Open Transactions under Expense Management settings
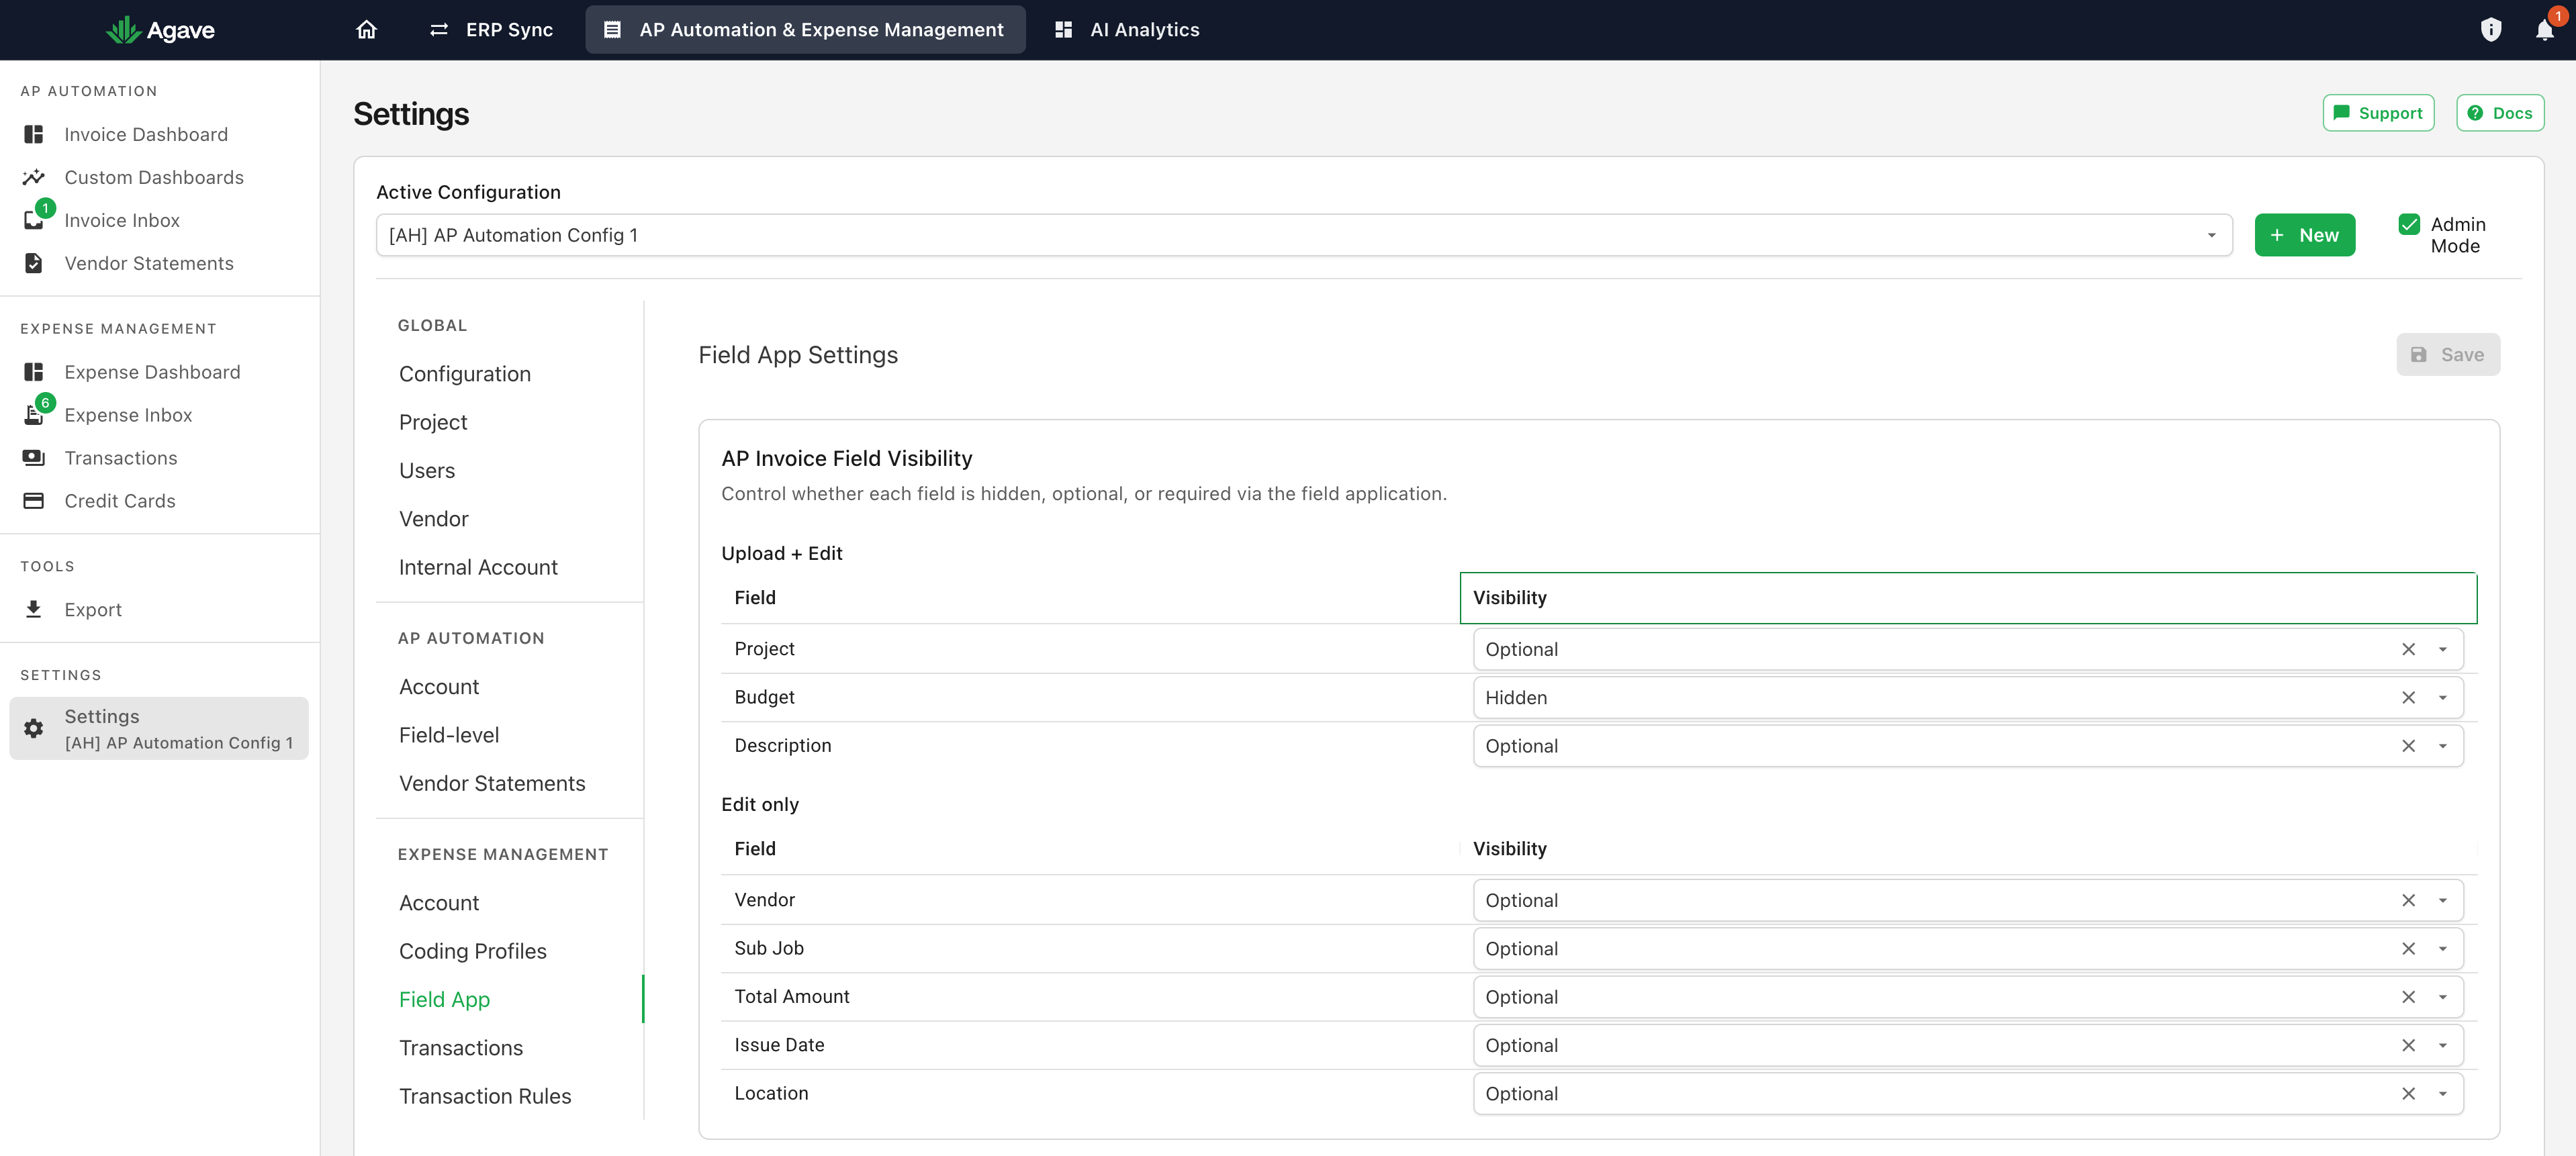Viewport: 2576px width, 1156px height. [461, 1048]
